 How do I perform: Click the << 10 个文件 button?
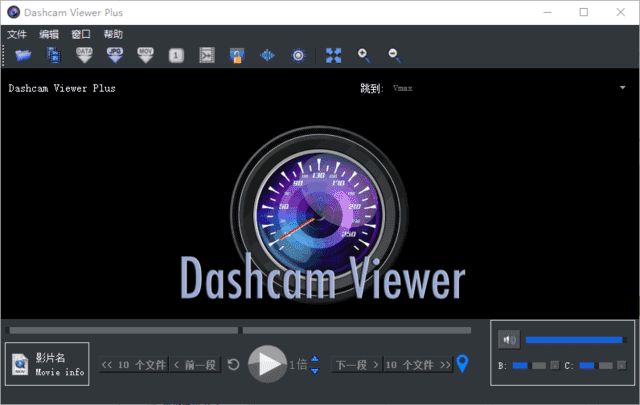click(x=134, y=365)
